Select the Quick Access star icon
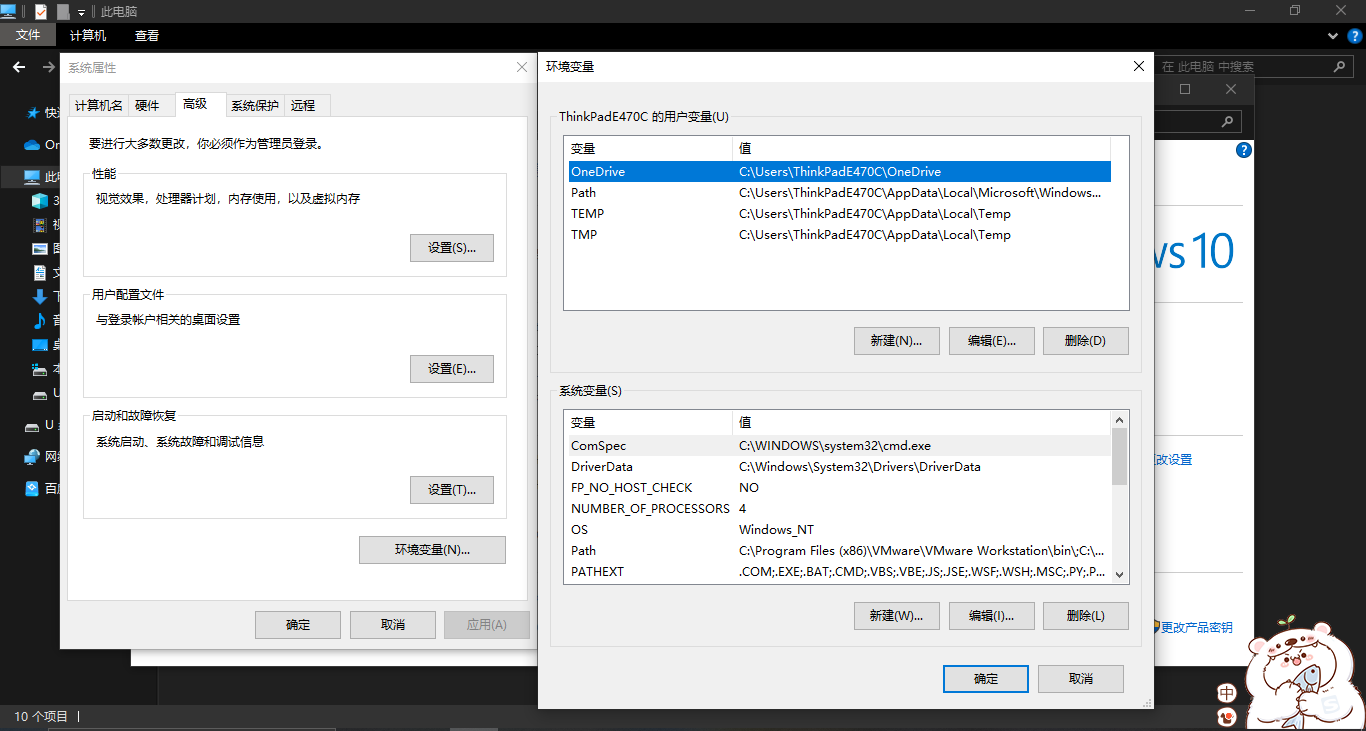 [x=33, y=113]
